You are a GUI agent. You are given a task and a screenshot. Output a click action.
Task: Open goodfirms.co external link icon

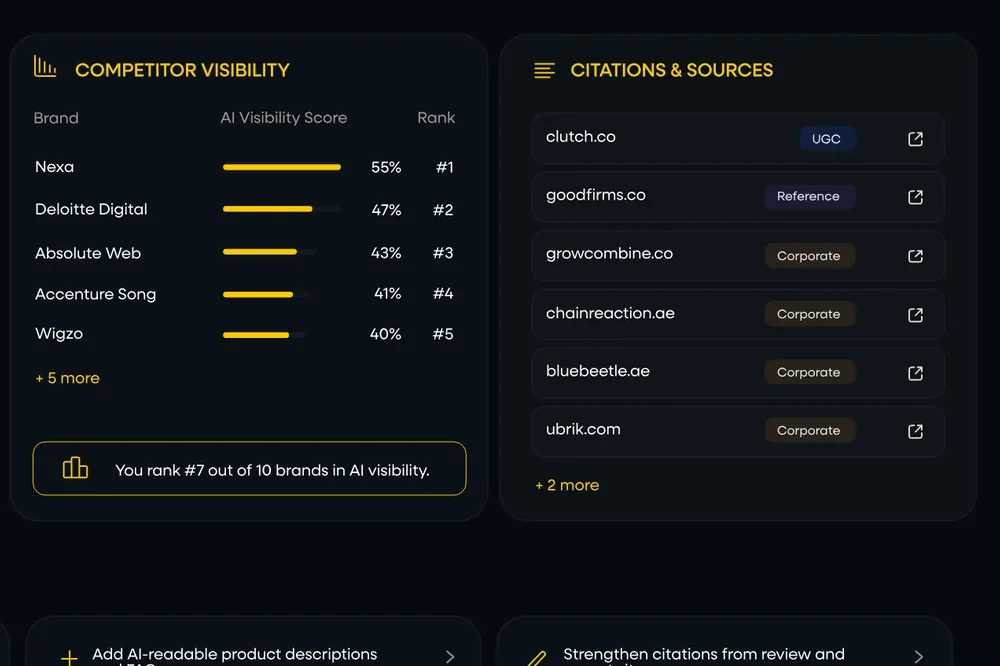point(915,197)
